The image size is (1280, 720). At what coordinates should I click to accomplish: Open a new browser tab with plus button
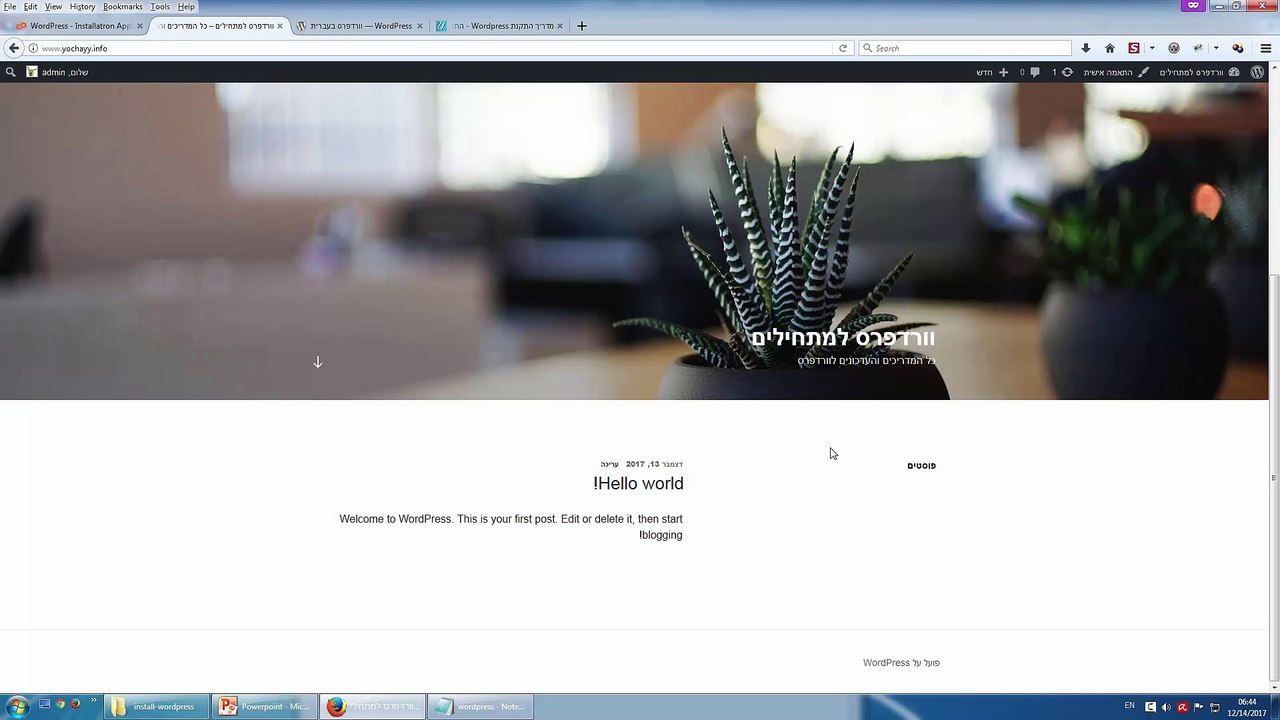coord(582,26)
